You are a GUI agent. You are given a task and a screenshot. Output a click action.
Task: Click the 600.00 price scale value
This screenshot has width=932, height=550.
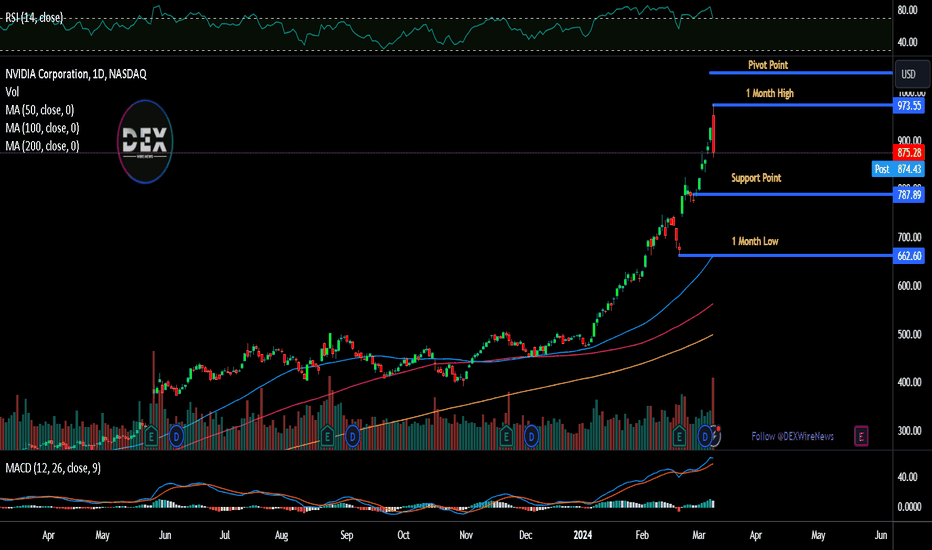point(909,286)
